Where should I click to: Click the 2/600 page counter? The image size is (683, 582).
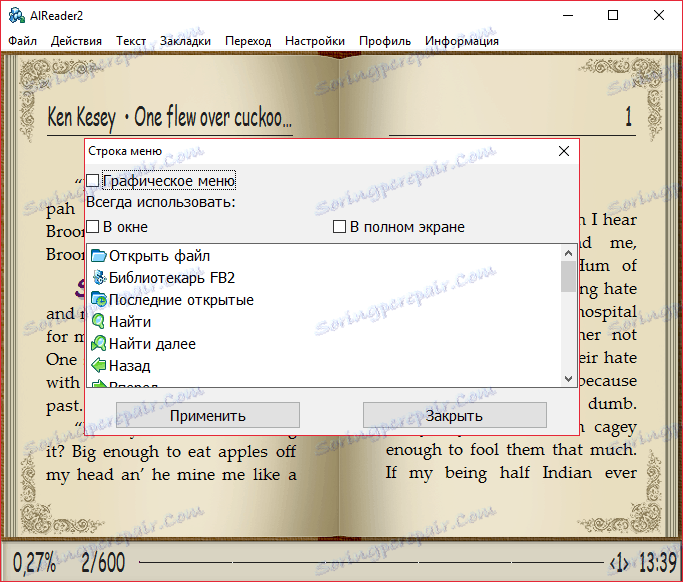point(103,562)
